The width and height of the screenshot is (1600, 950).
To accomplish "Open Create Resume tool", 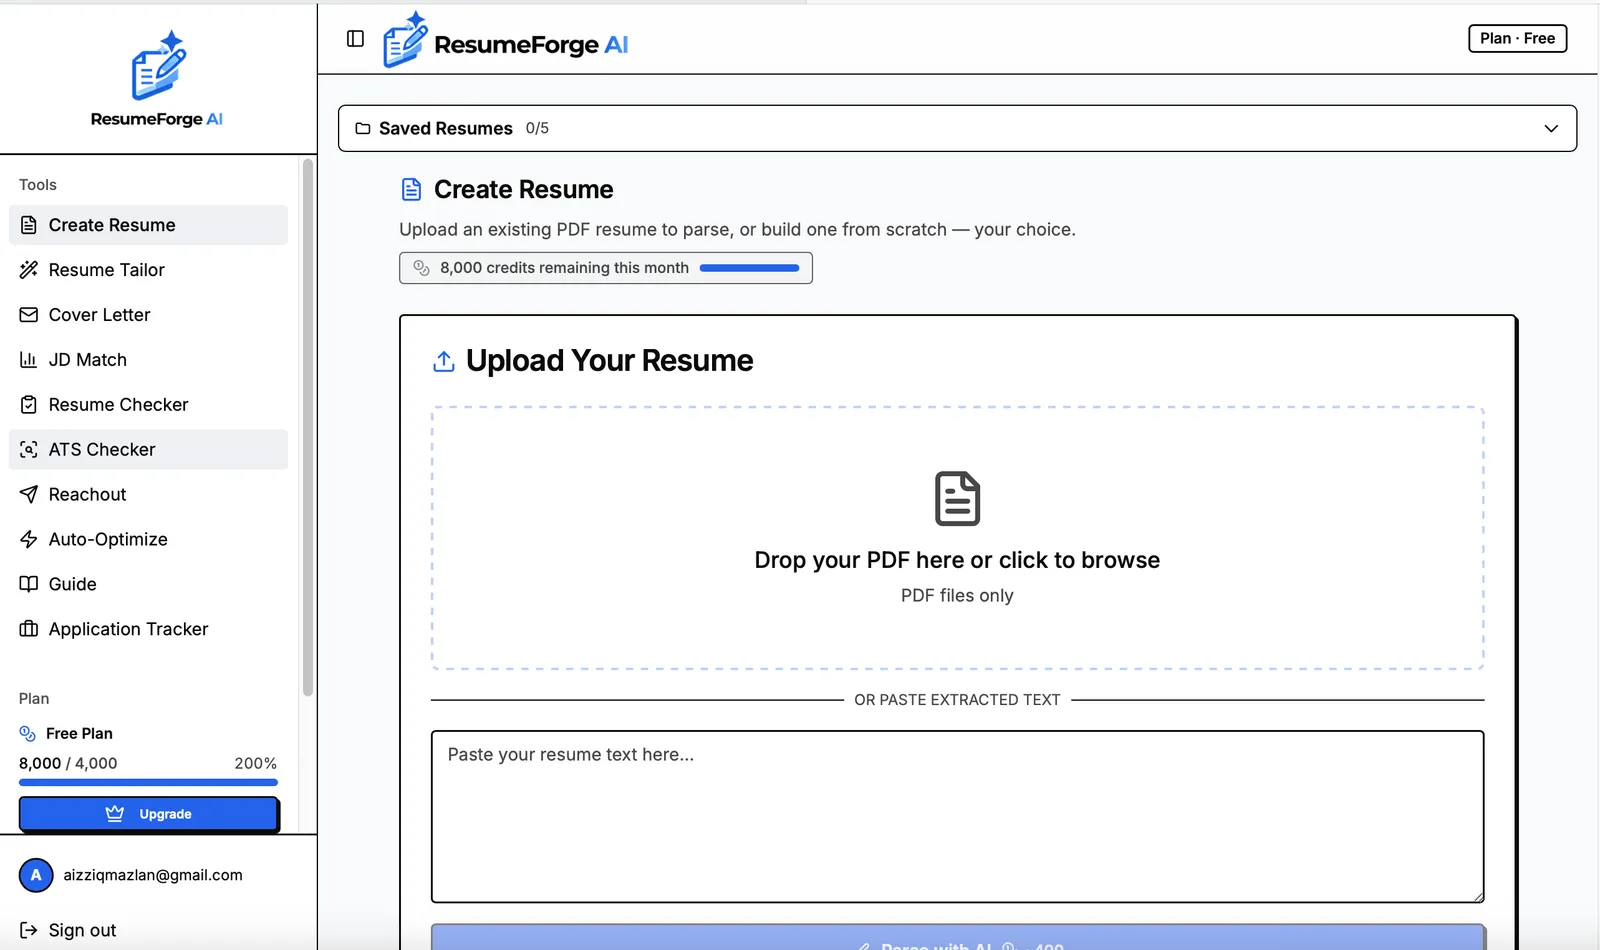I will pyautogui.click(x=148, y=225).
